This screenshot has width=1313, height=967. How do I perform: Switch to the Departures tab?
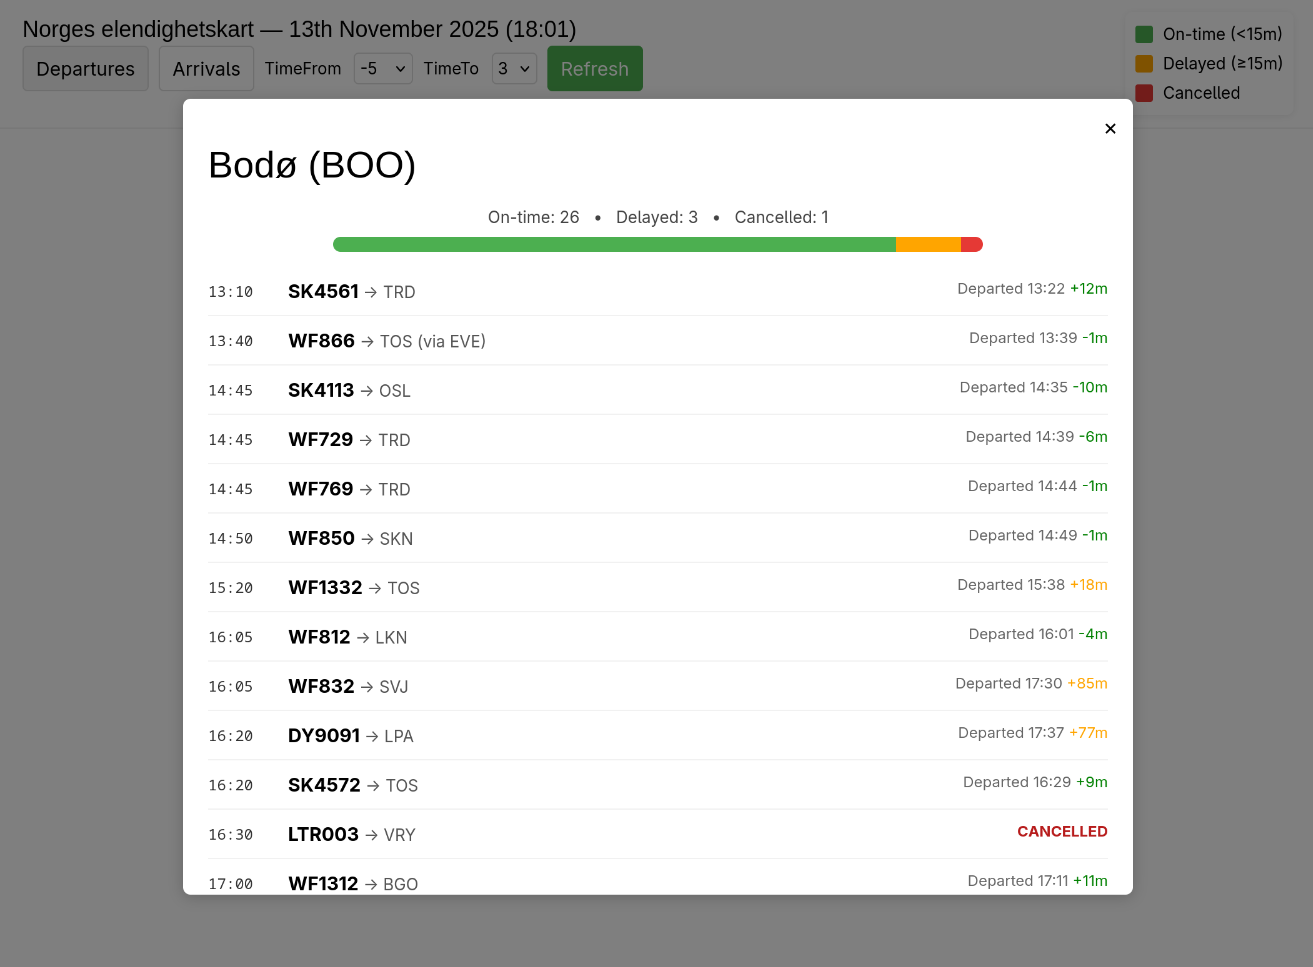(x=85, y=69)
